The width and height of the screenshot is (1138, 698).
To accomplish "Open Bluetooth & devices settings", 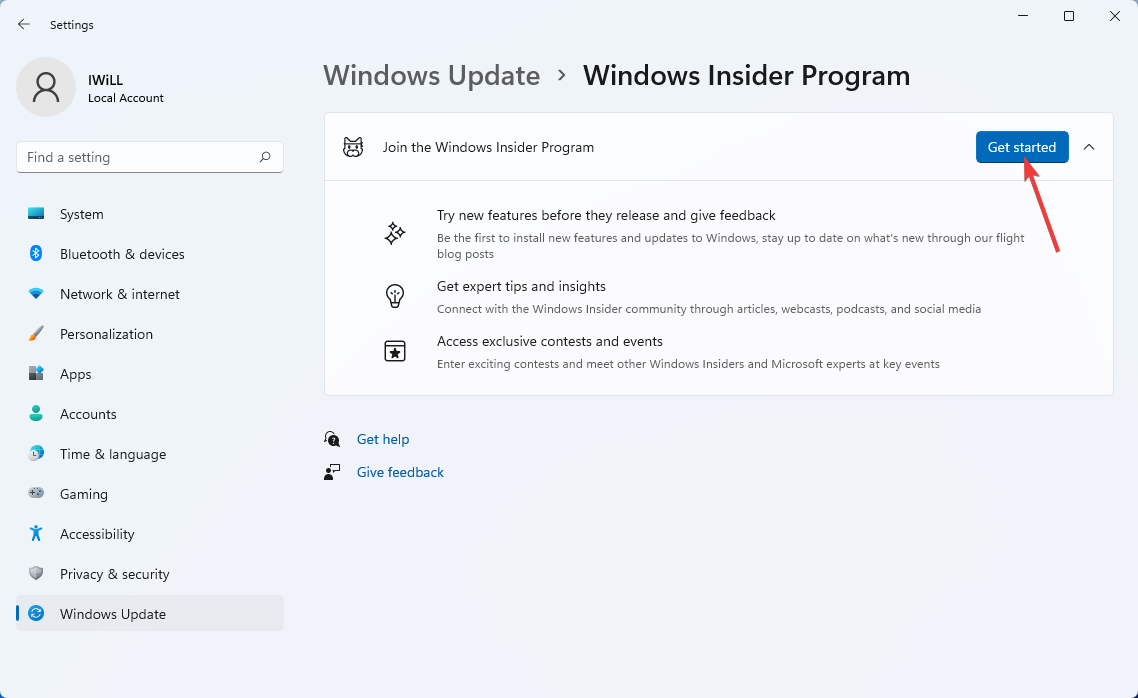I will tap(150, 254).
